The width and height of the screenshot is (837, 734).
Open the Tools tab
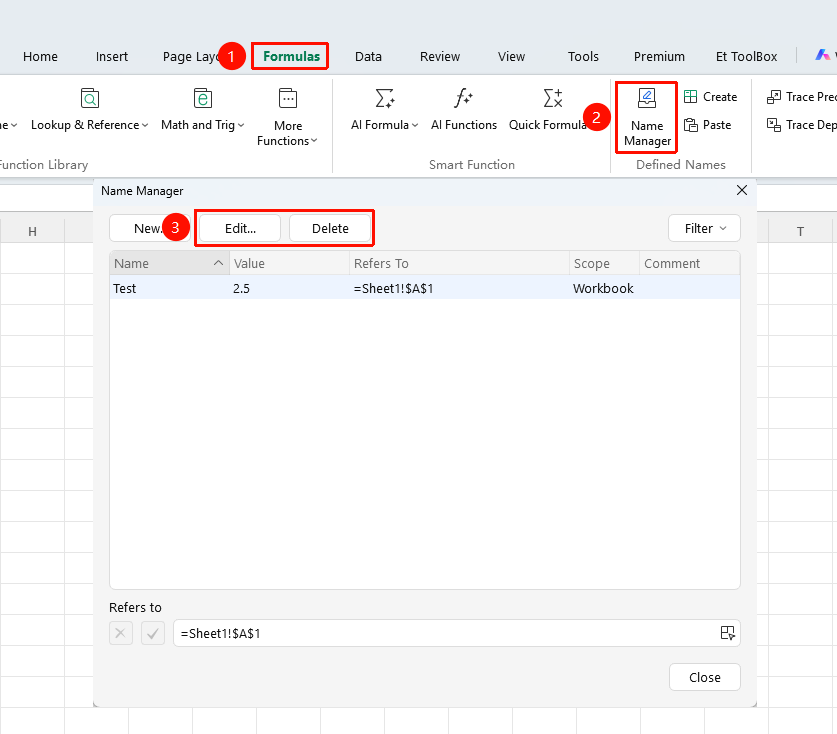click(583, 57)
